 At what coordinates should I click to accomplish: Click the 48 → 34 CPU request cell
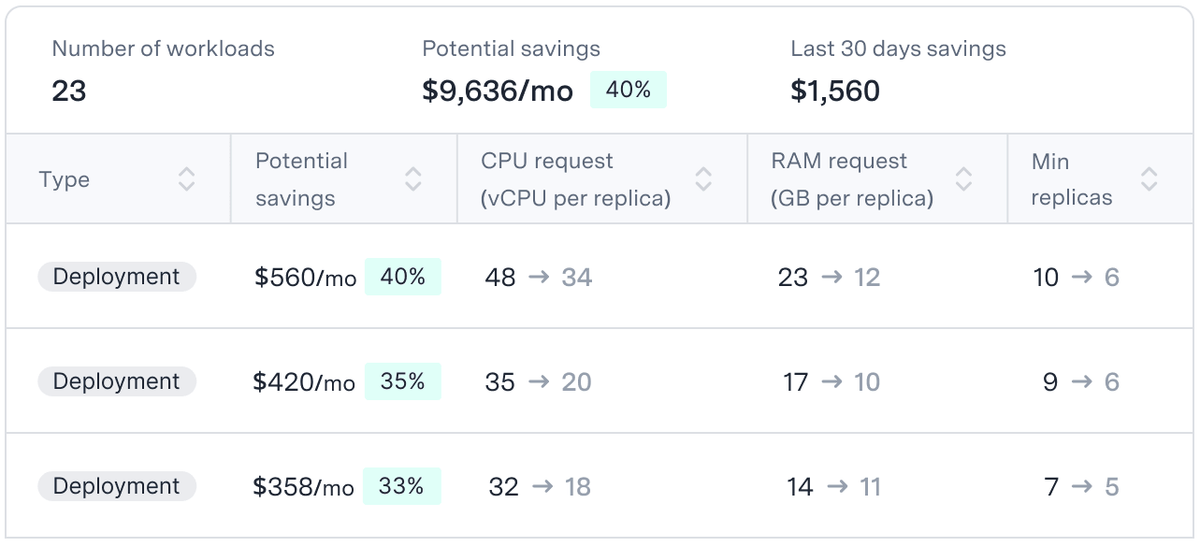coord(539,277)
